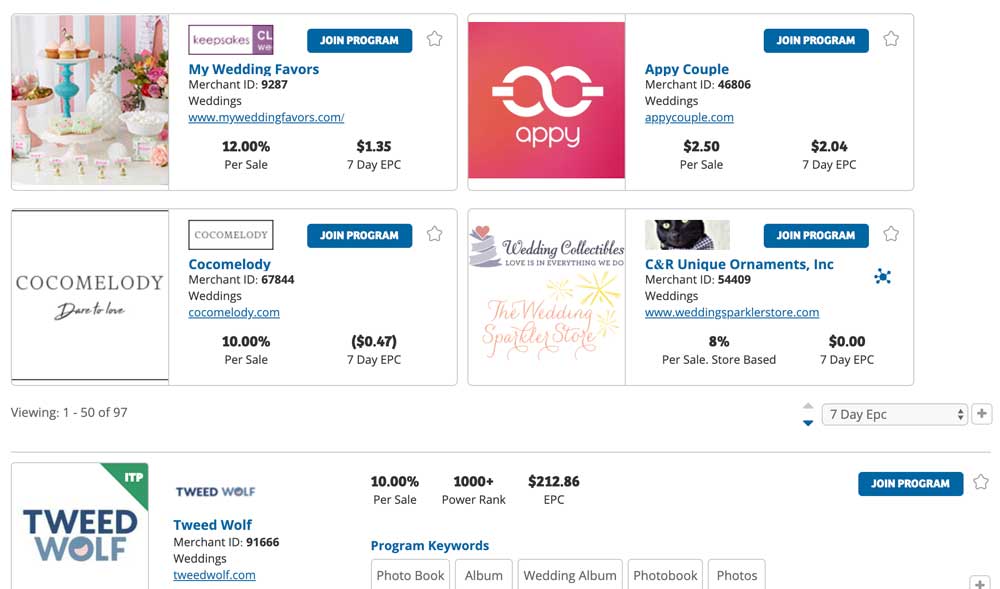Favorite My Wedding Favors with star icon
This screenshot has width=1000, height=589.
click(434, 39)
